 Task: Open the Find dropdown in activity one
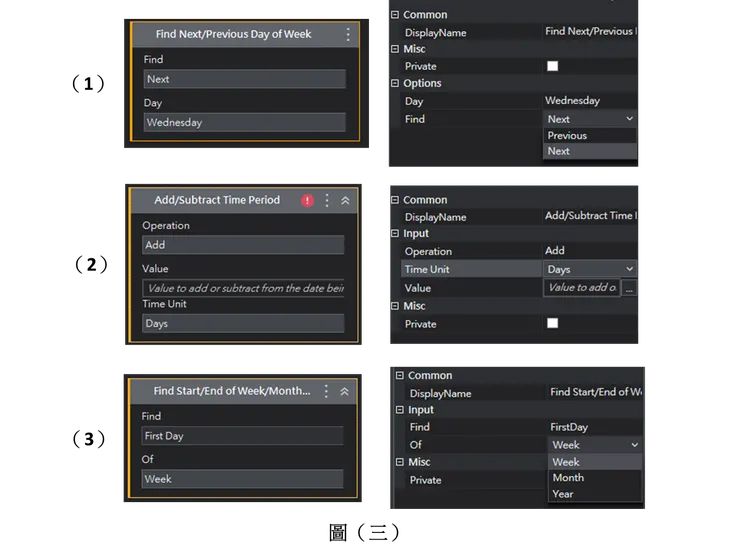click(244, 79)
